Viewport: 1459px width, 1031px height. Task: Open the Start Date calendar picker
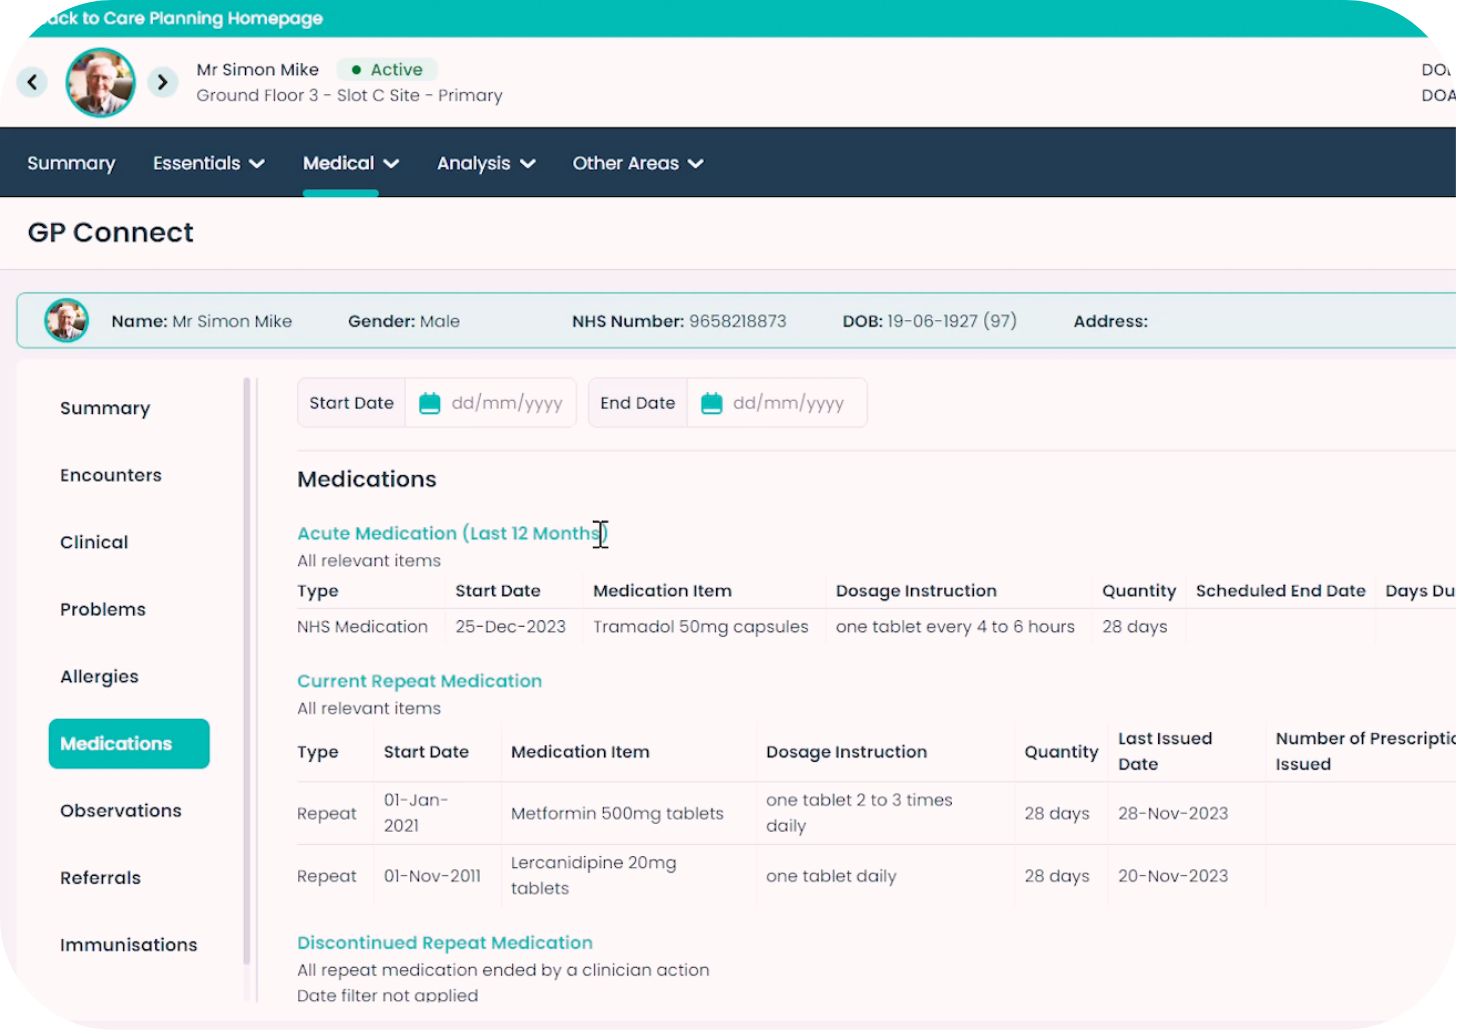click(429, 402)
